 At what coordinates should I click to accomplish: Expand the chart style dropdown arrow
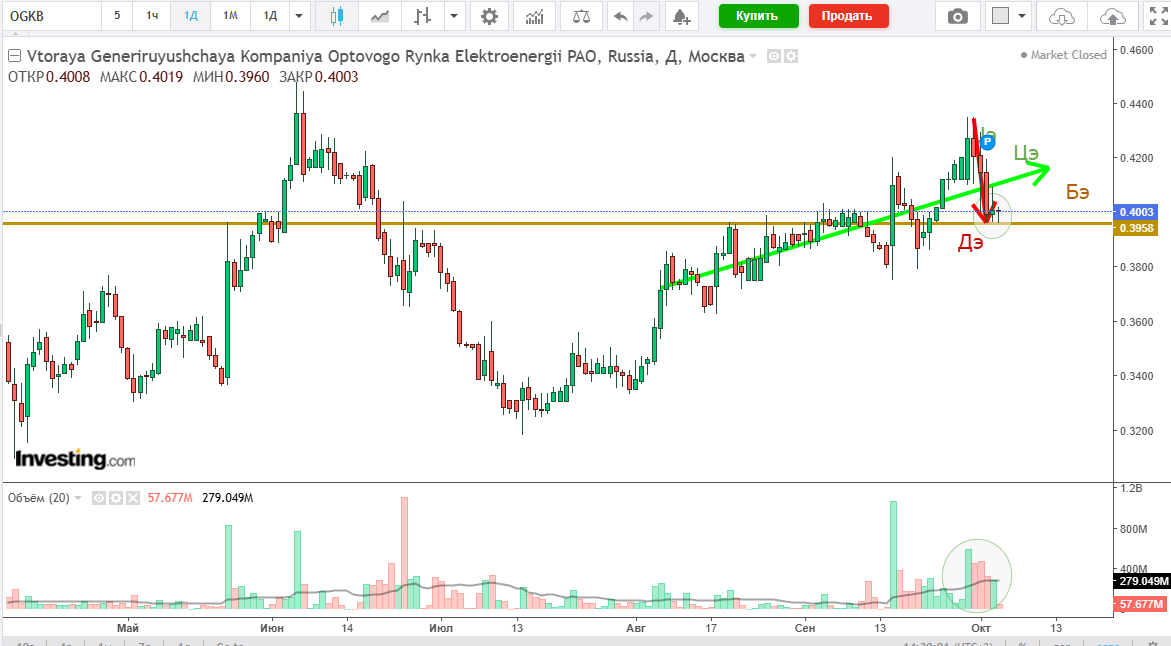[454, 16]
